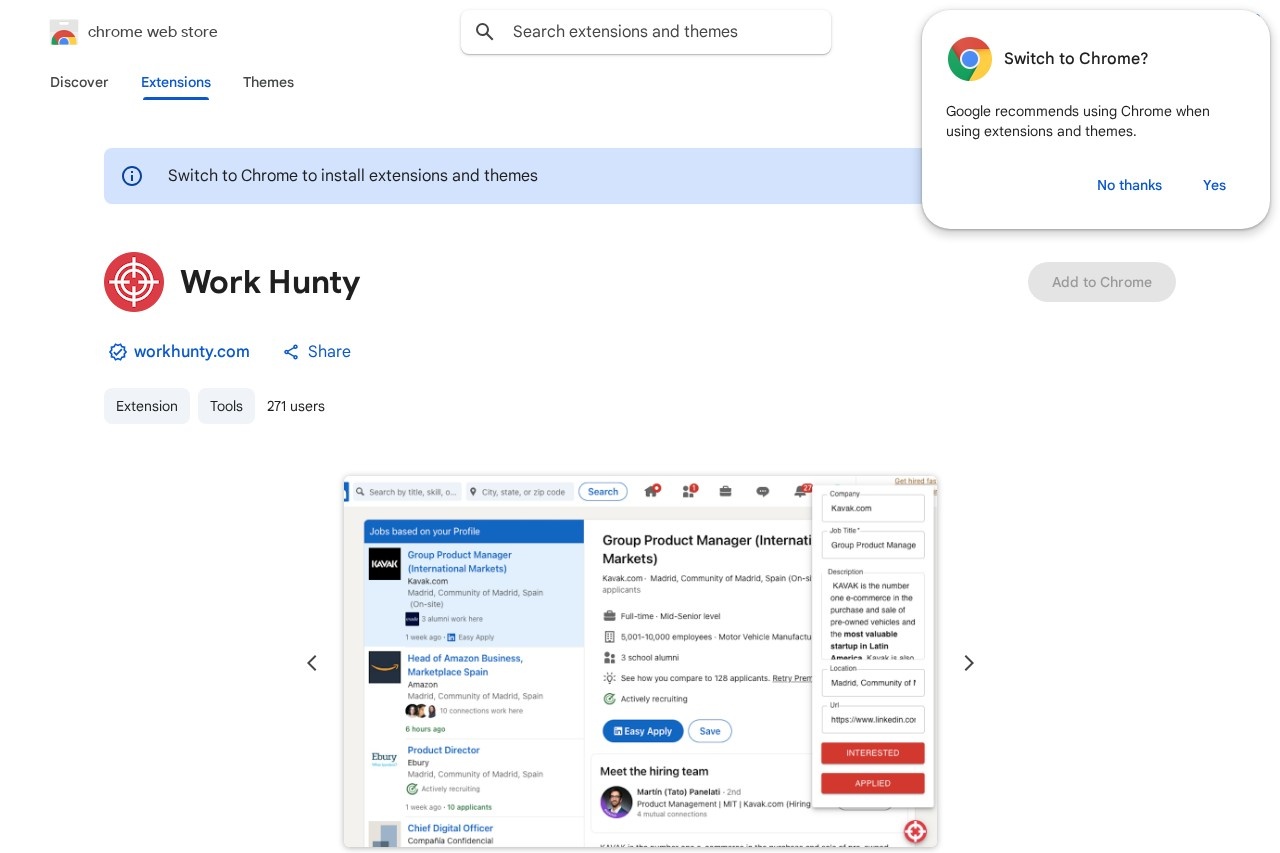Select the Extensions tab

point(176,82)
